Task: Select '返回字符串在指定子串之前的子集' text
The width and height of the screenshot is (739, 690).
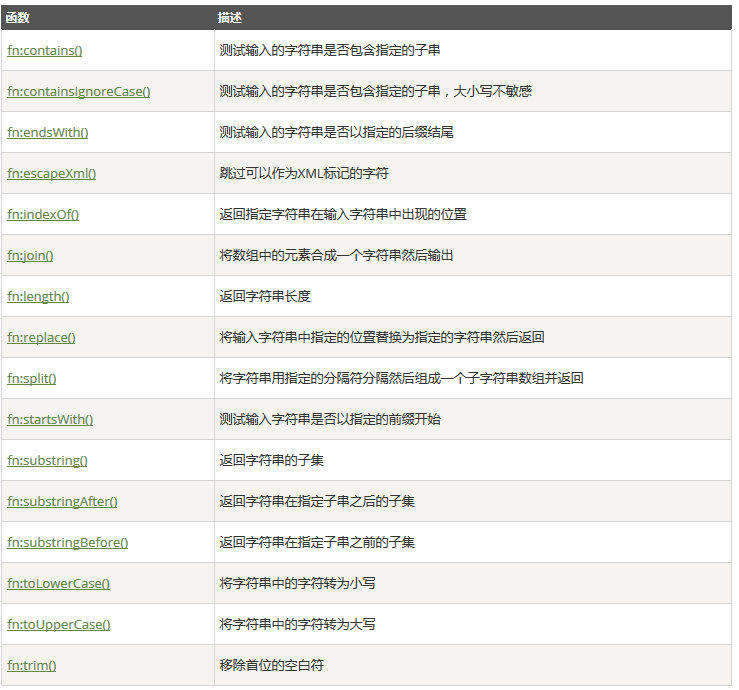Action: [317, 542]
